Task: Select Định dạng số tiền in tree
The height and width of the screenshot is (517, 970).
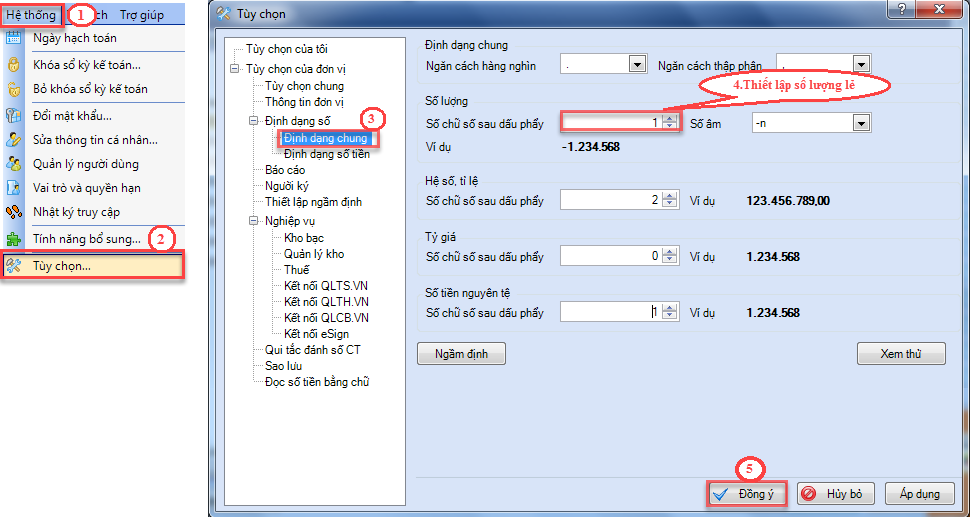Action: click(x=327, y=154)
